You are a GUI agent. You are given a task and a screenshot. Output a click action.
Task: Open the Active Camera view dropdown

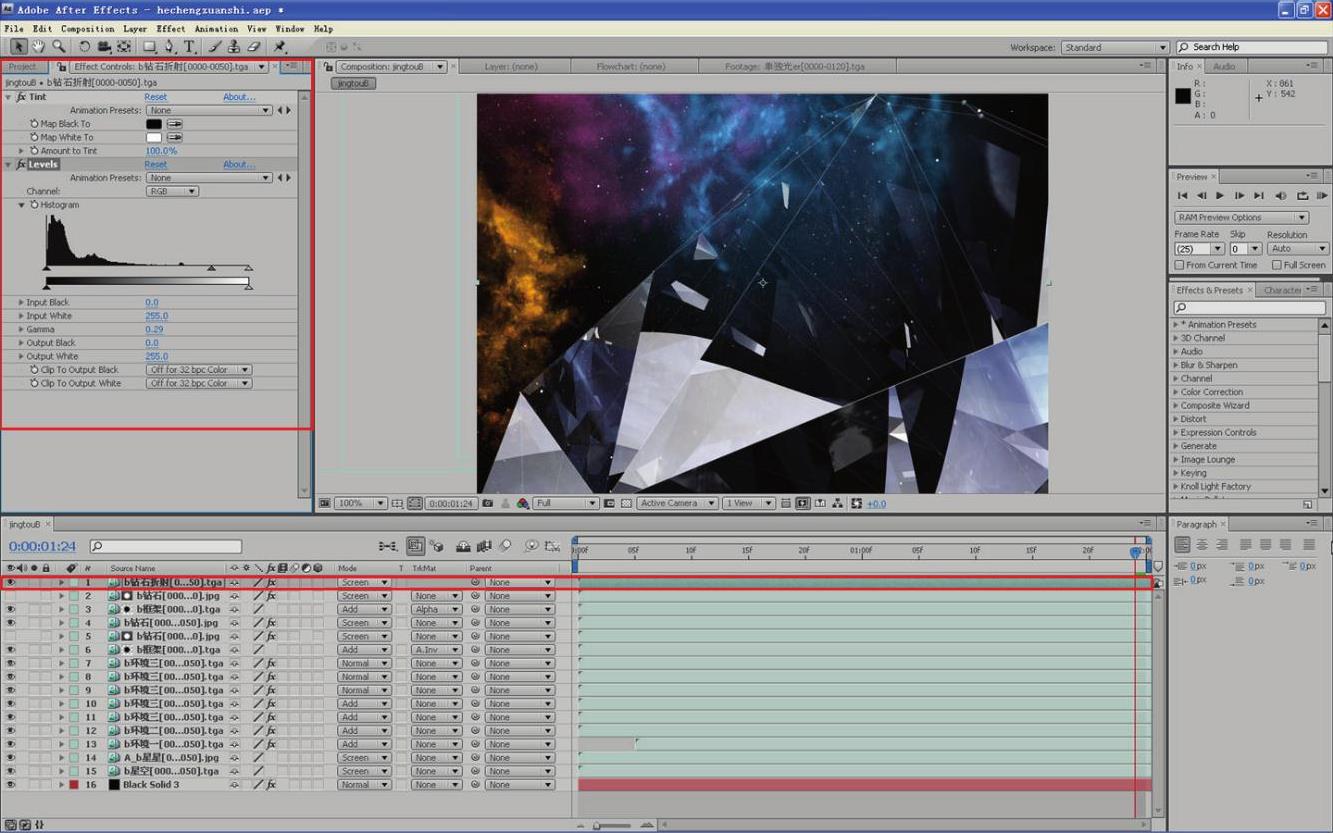[677, 503]
